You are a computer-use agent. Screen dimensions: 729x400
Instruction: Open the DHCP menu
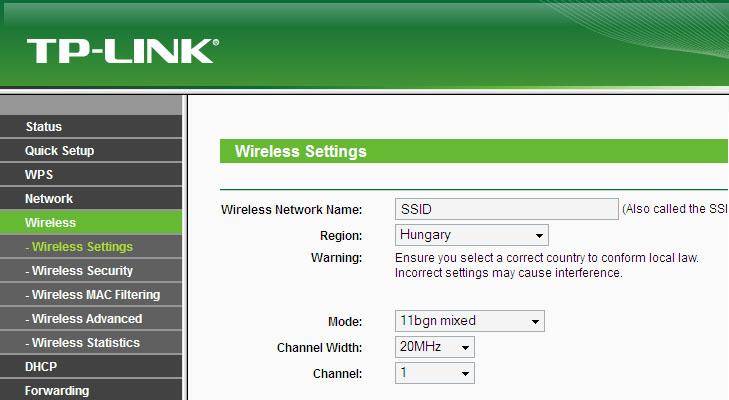click(x=91, y=367)
